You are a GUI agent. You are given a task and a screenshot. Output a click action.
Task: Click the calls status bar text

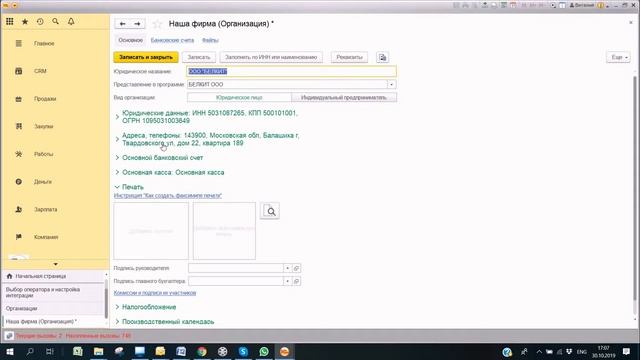tap(73, 336)
